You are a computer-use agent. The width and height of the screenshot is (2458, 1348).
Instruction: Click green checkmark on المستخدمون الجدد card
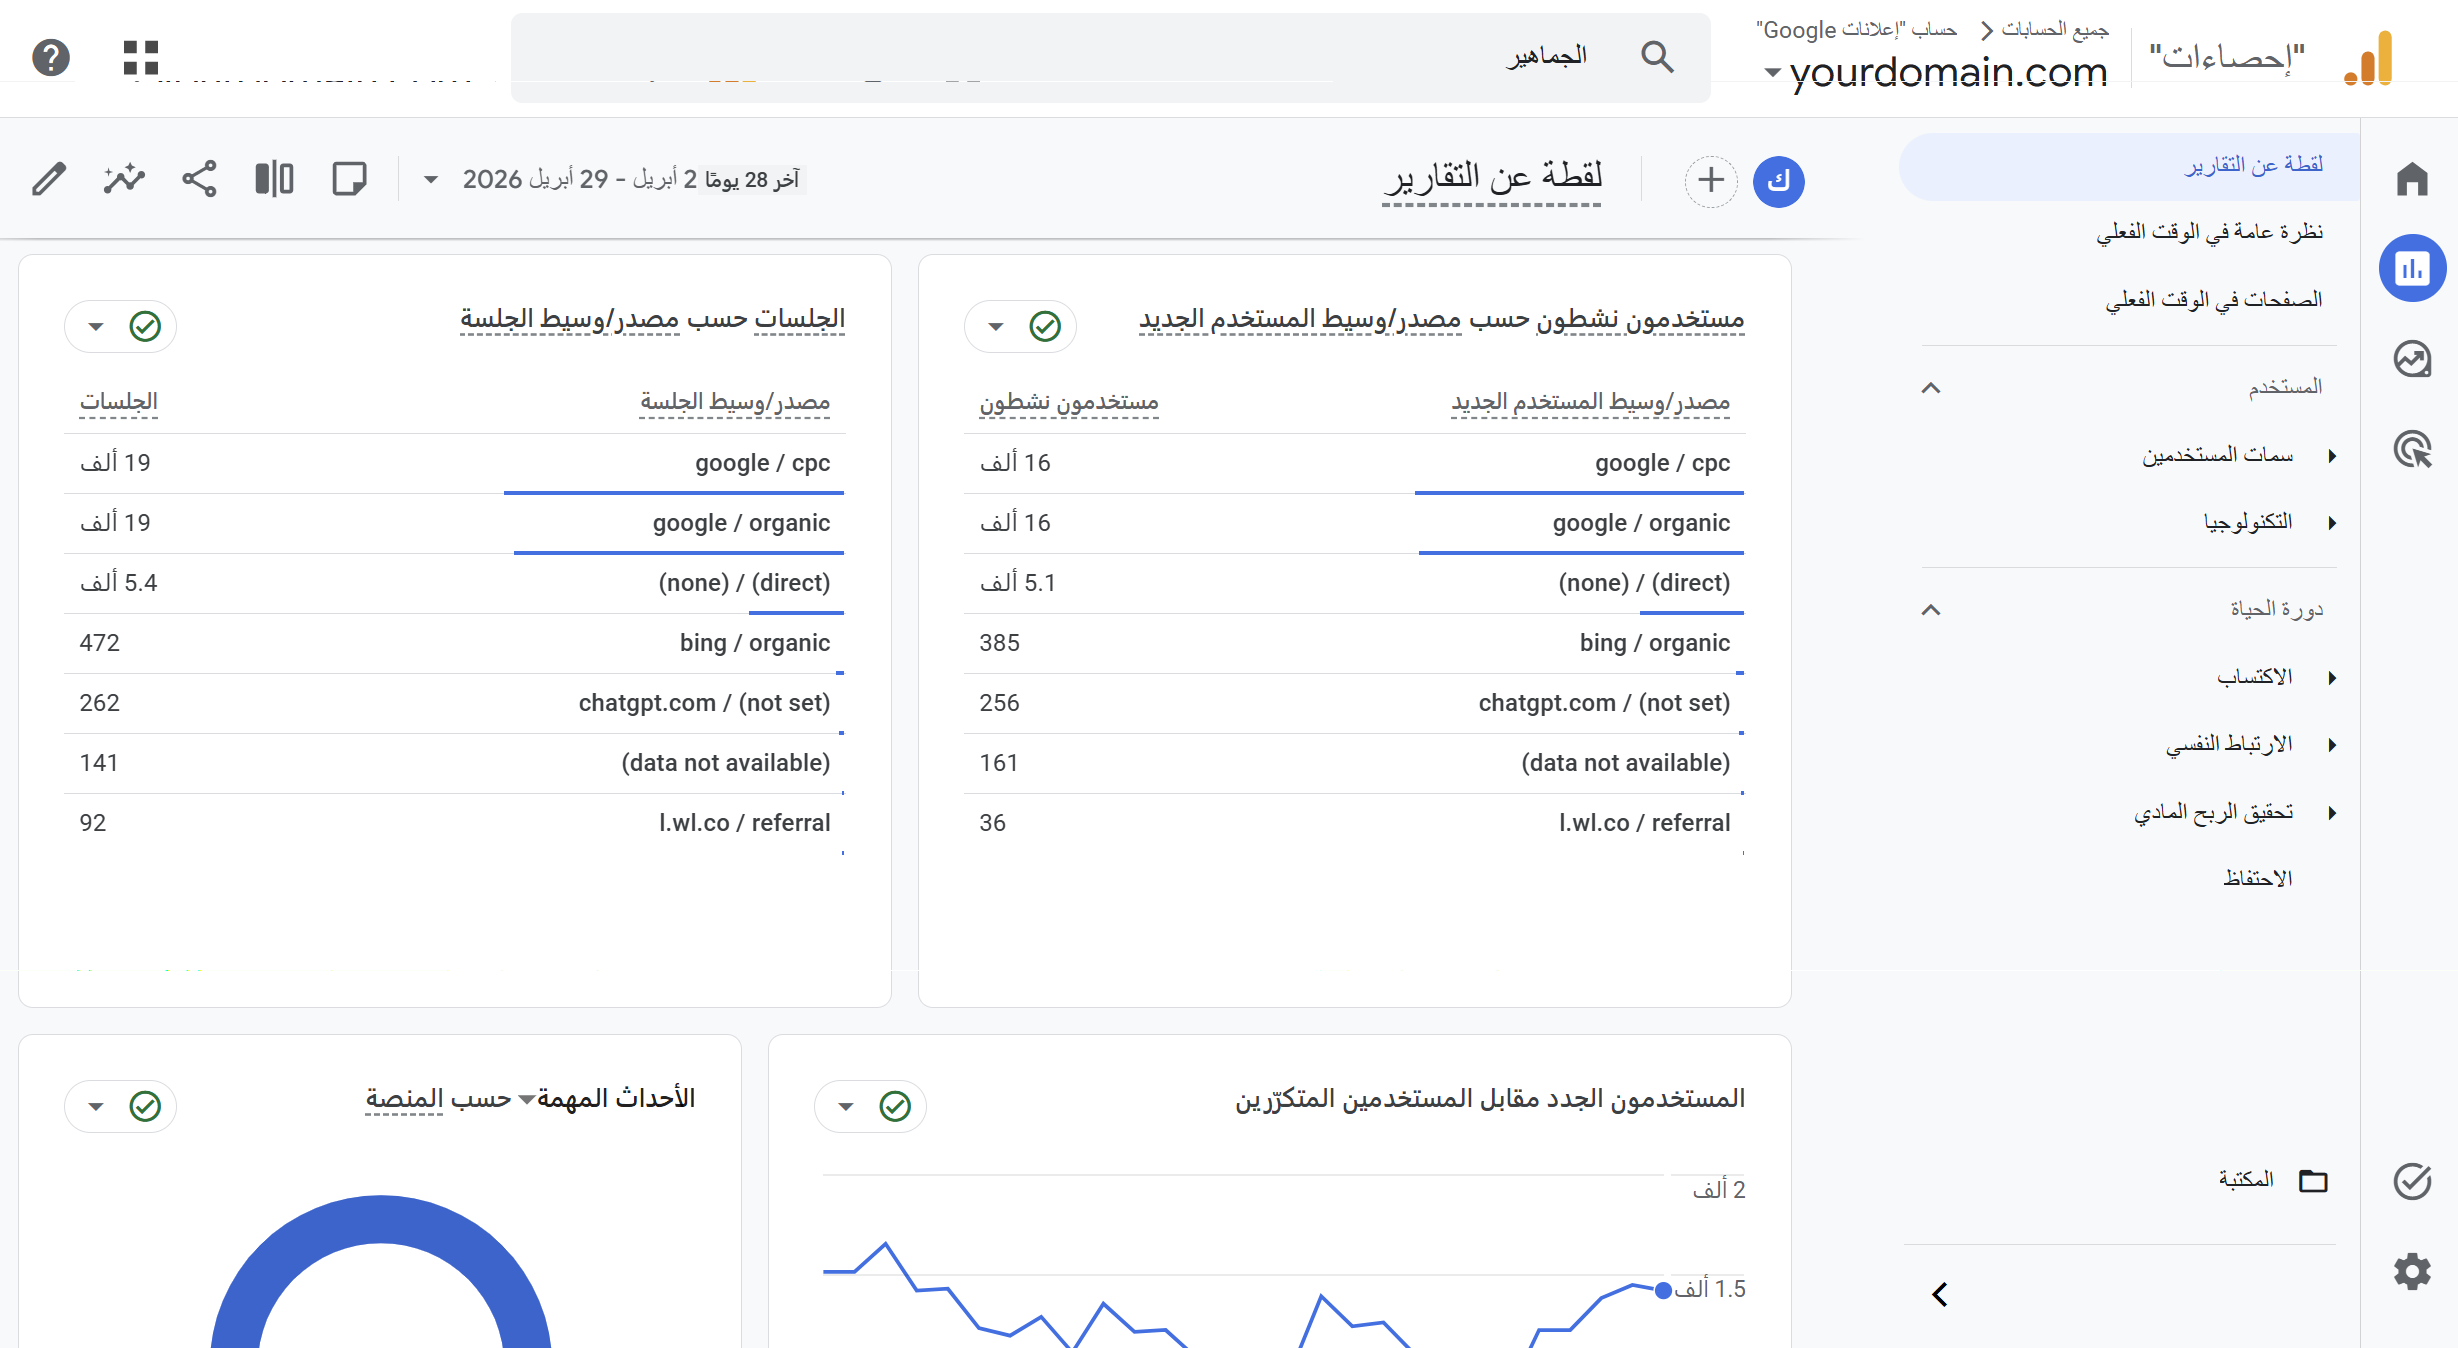tap(895, 1106)
